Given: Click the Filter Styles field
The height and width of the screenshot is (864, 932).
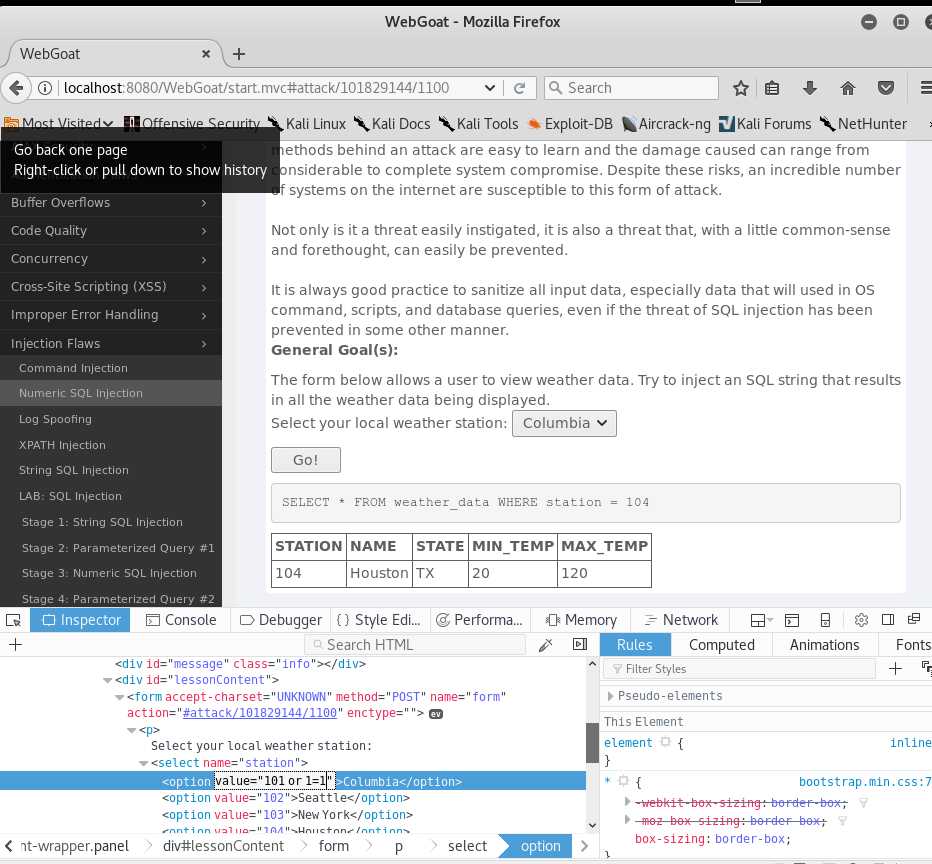Looking at the screenshot, I should (739, 669).
